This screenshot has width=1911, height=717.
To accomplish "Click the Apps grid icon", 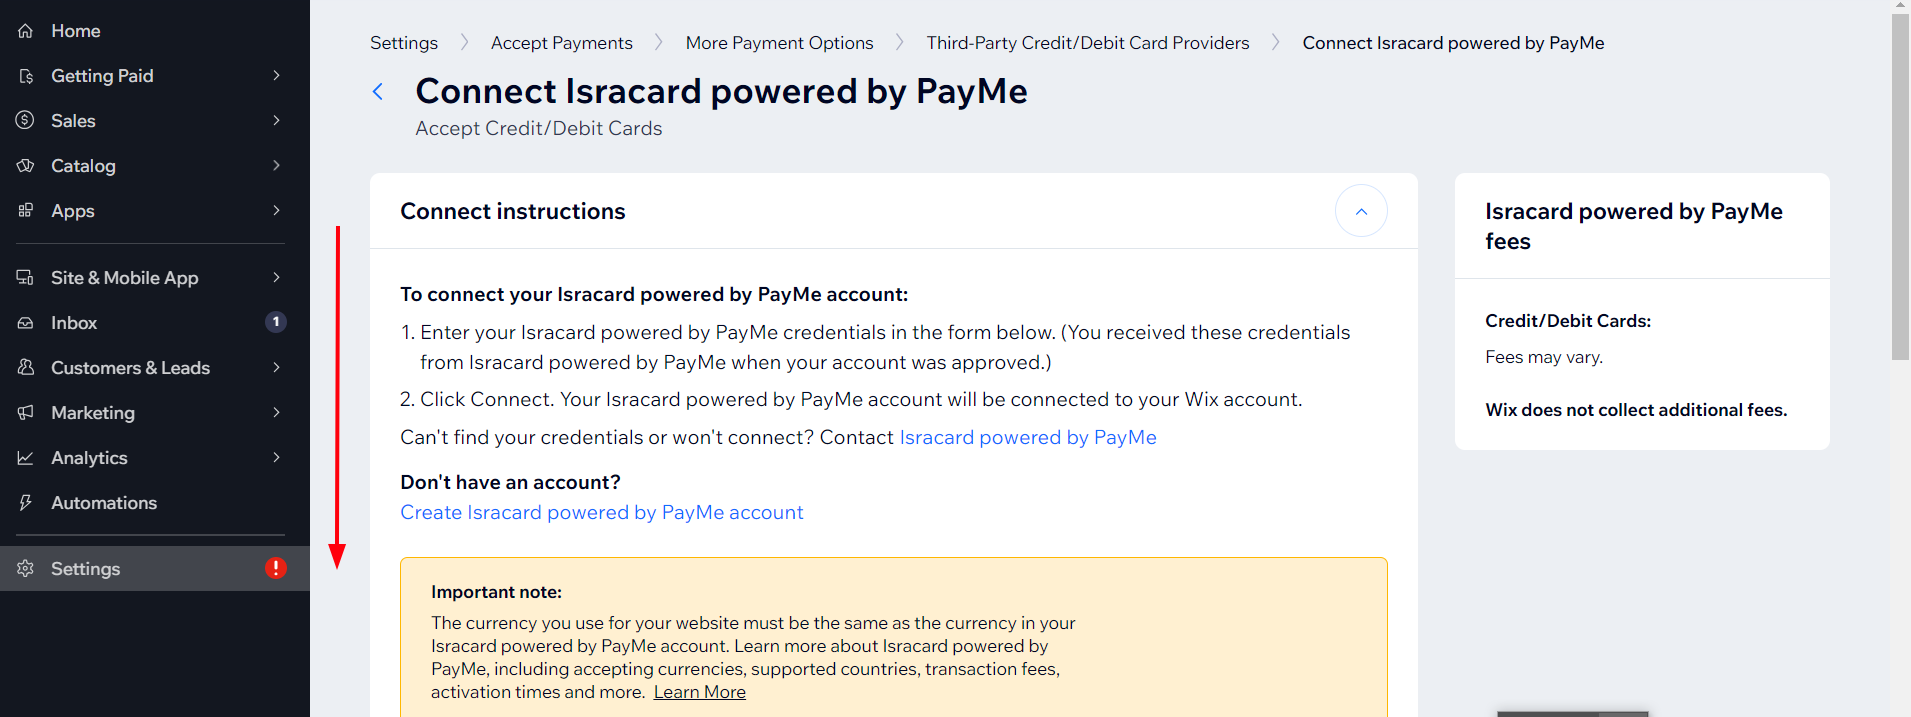I will (26, 211).
